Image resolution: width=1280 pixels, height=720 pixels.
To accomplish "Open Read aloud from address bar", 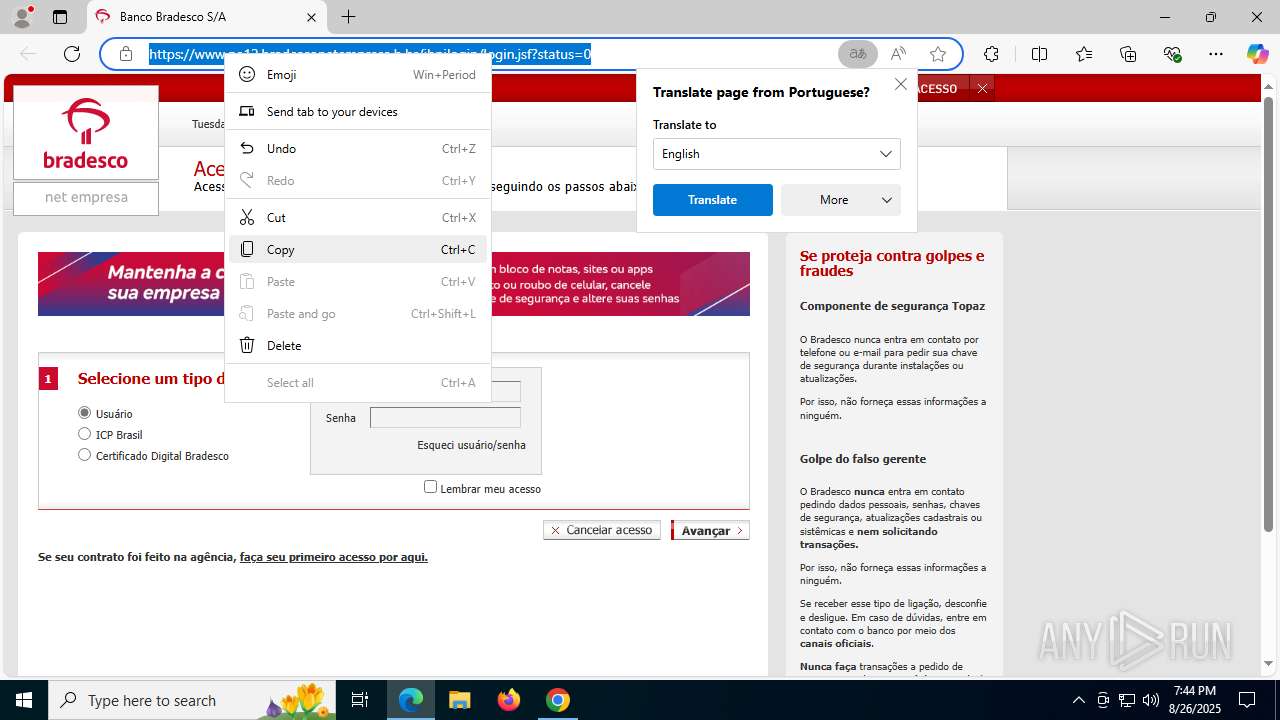I will [898, 54].
